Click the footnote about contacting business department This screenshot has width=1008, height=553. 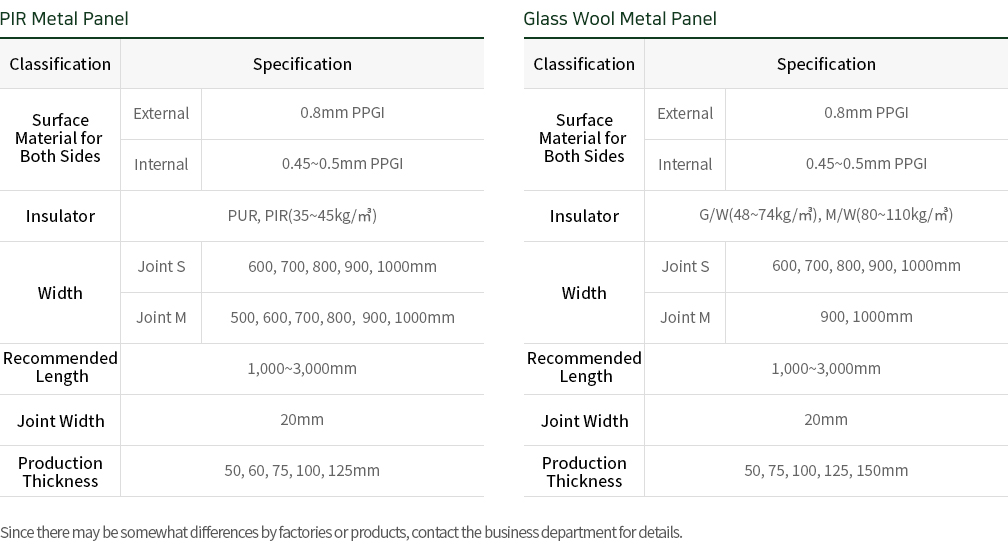pyautogui.click(x=341, y=532)
